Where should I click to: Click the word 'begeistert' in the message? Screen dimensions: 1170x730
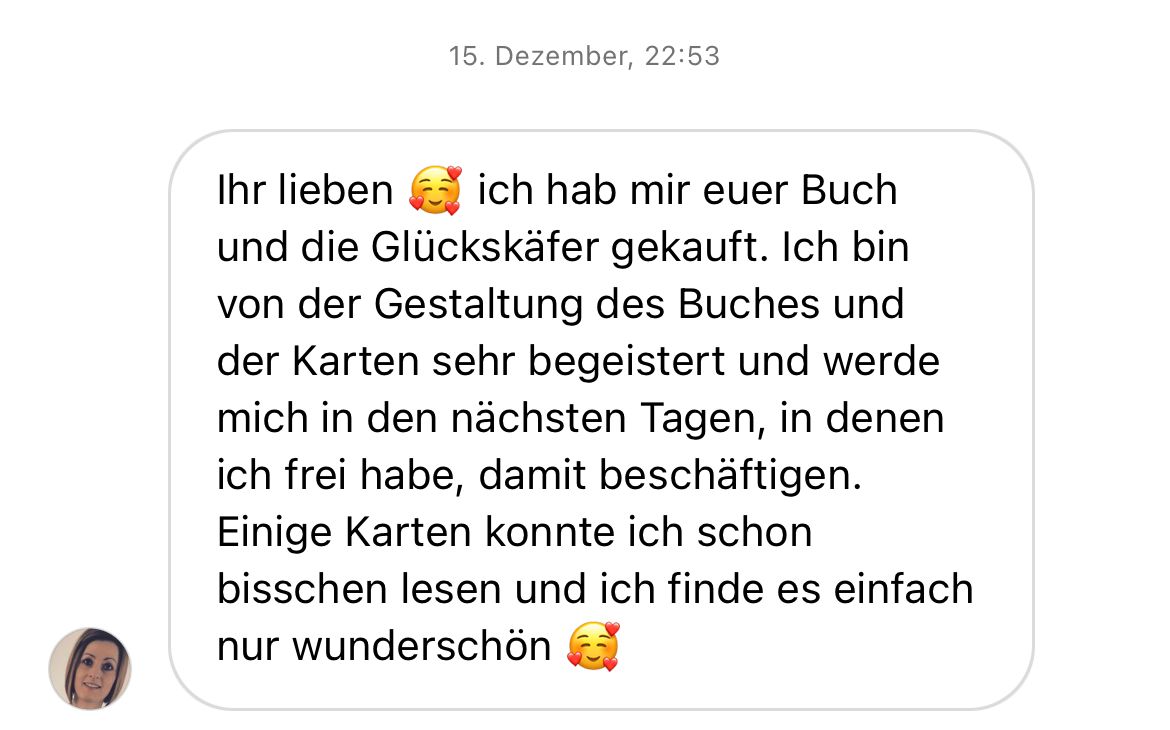[x=626, y=362]
